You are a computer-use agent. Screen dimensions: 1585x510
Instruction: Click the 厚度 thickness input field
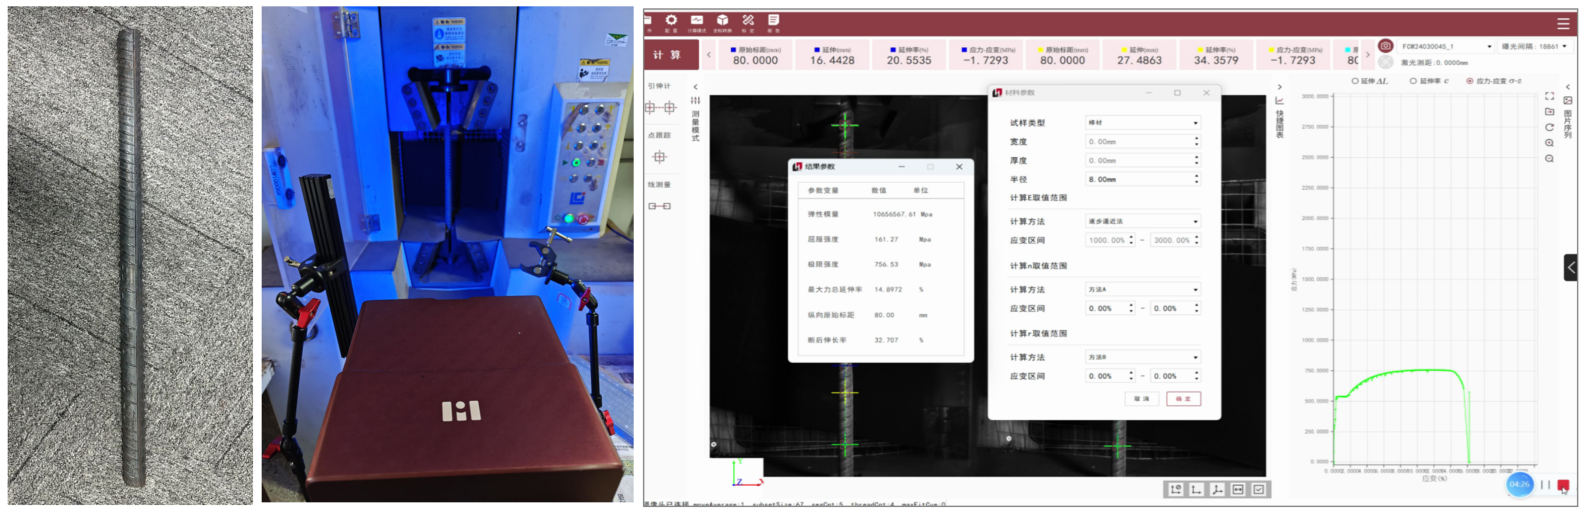tap(1142, 160)
